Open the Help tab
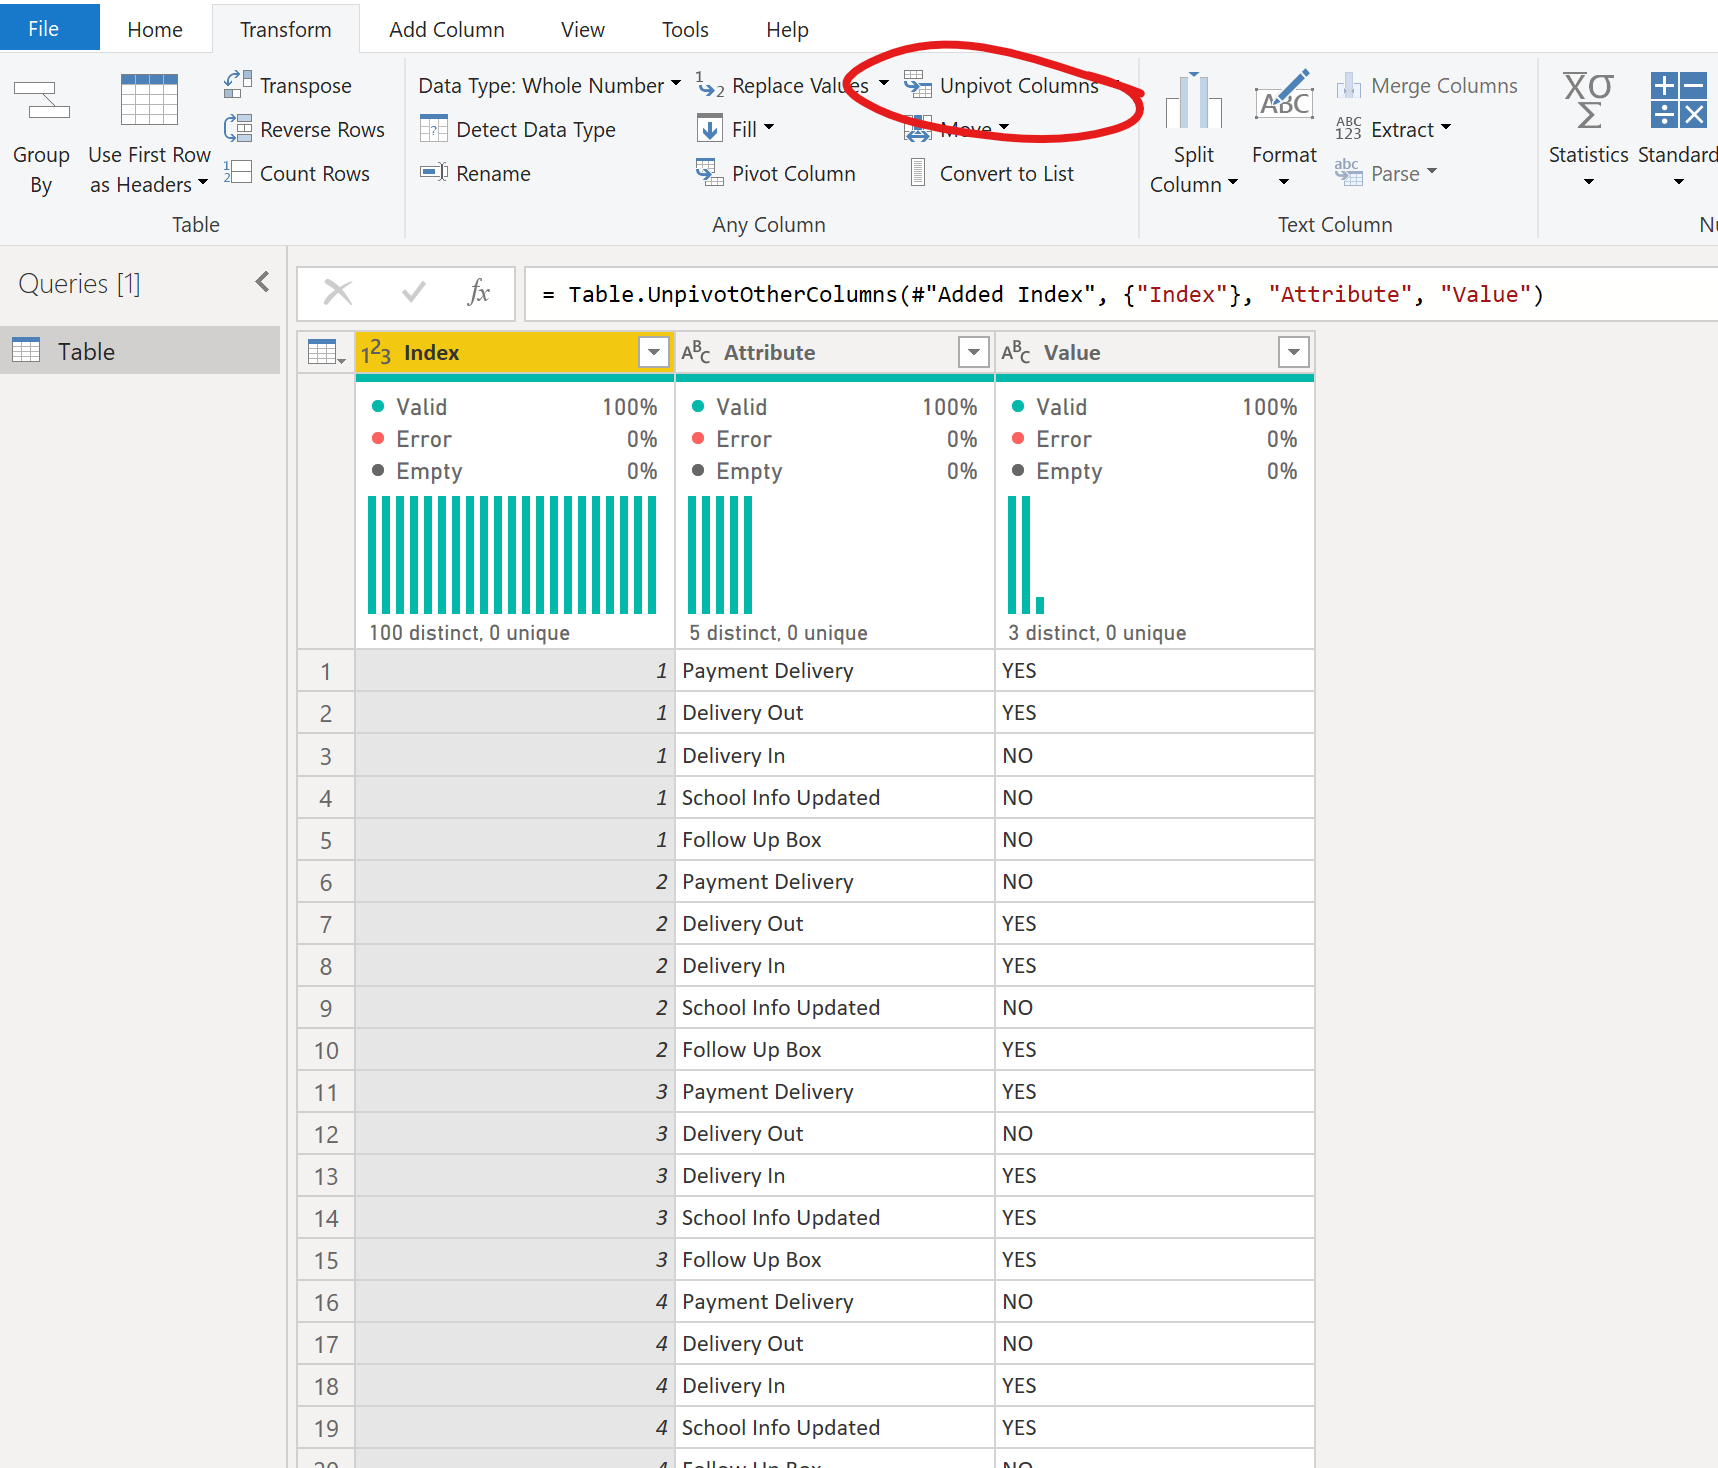The width and height of the screenshot is (1718, 1468). pyautogui.click(x=787, y=29)
